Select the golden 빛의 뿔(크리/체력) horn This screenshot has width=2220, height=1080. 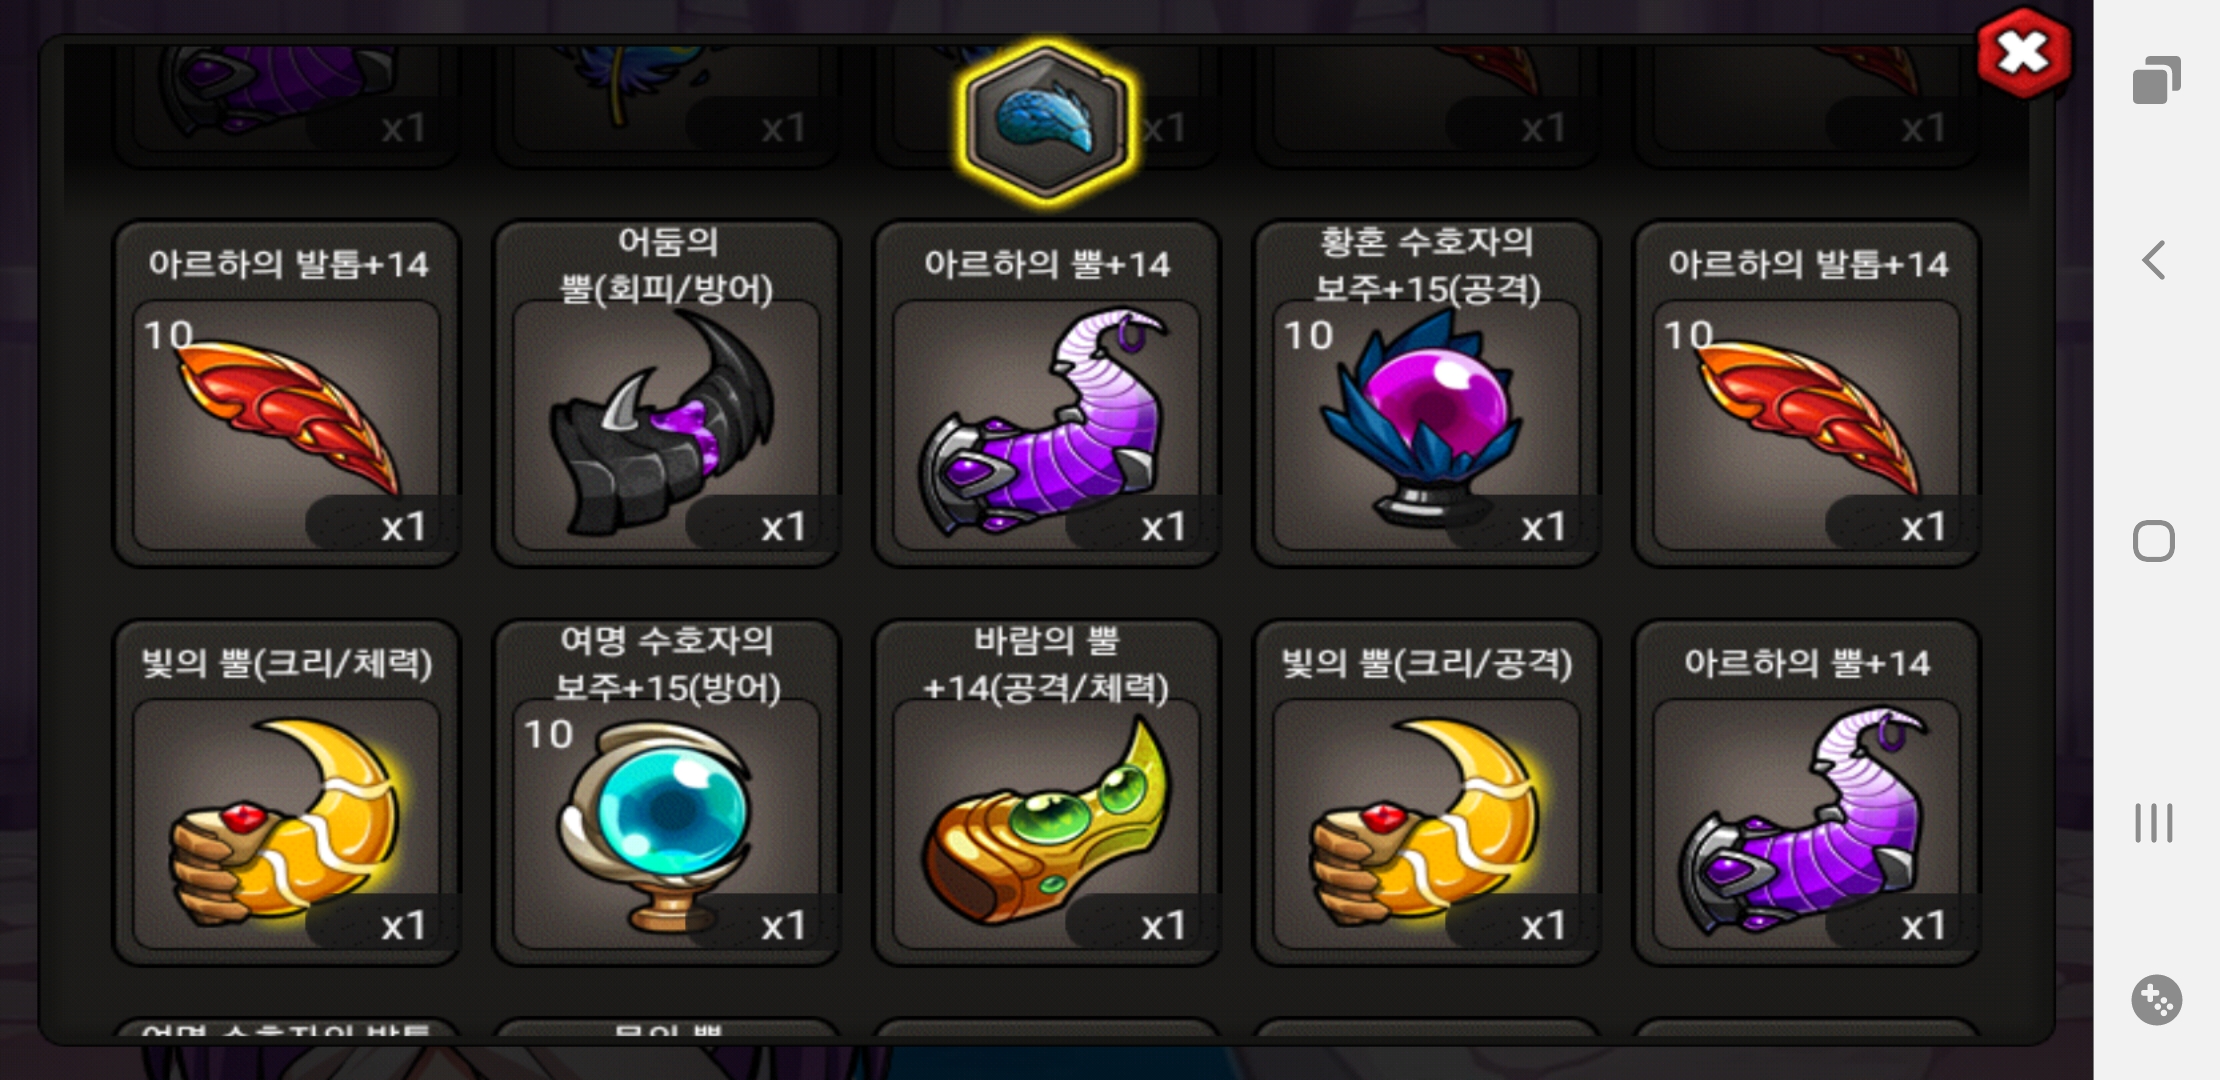coord(287,793)
